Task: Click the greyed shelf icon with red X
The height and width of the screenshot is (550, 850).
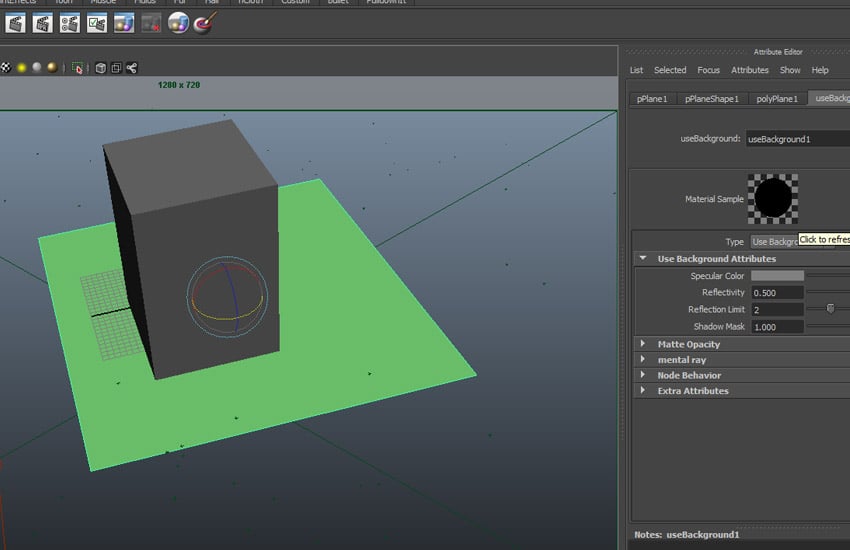Action: pos(151,23)
